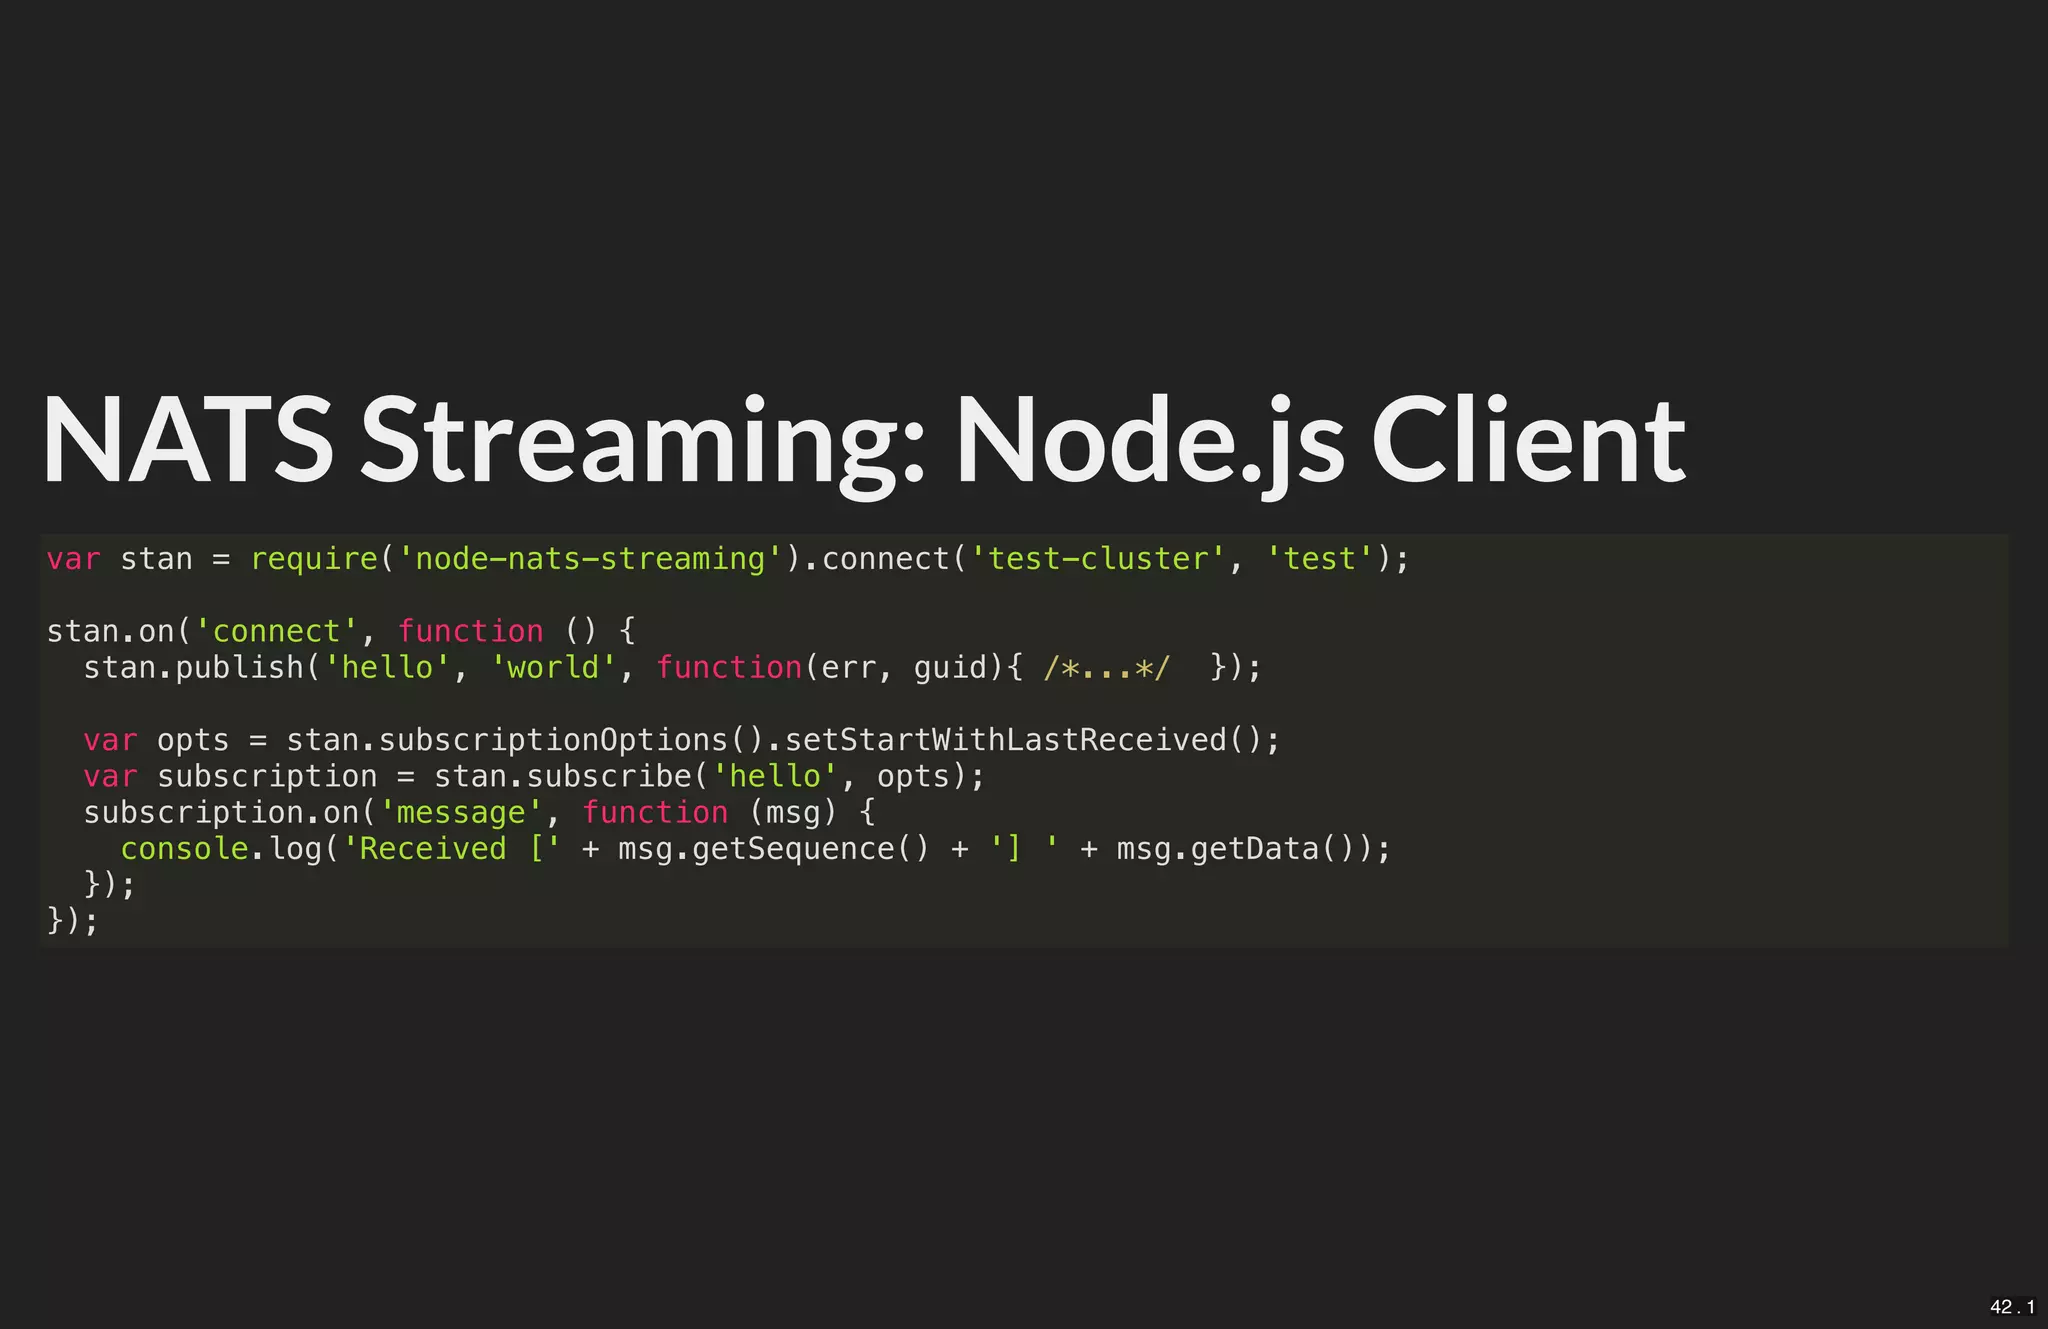The height and width of the screenshot is (1329, 2048).
Task: Click the line "subscription.on('message', function (msg) {"
Action: (x=479, y=812)
